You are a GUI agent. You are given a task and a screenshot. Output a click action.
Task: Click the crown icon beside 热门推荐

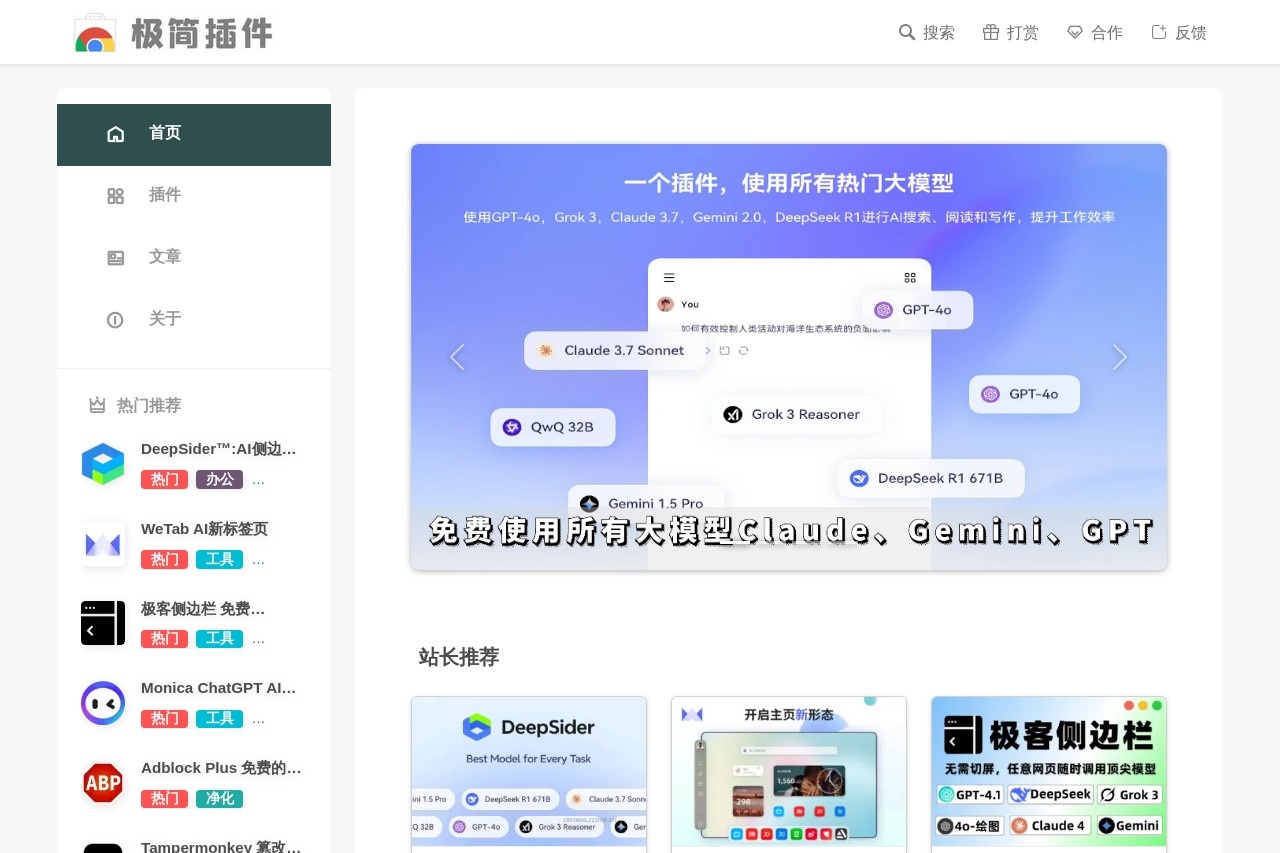click(97, 405)
